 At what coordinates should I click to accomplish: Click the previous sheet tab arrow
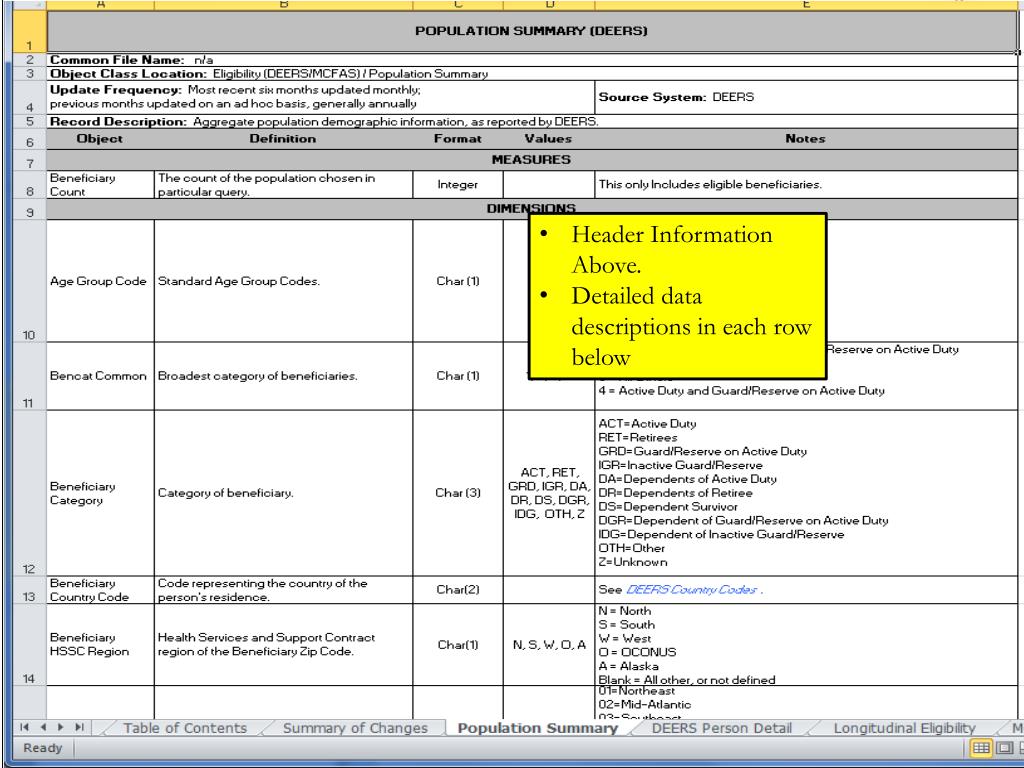43,727
